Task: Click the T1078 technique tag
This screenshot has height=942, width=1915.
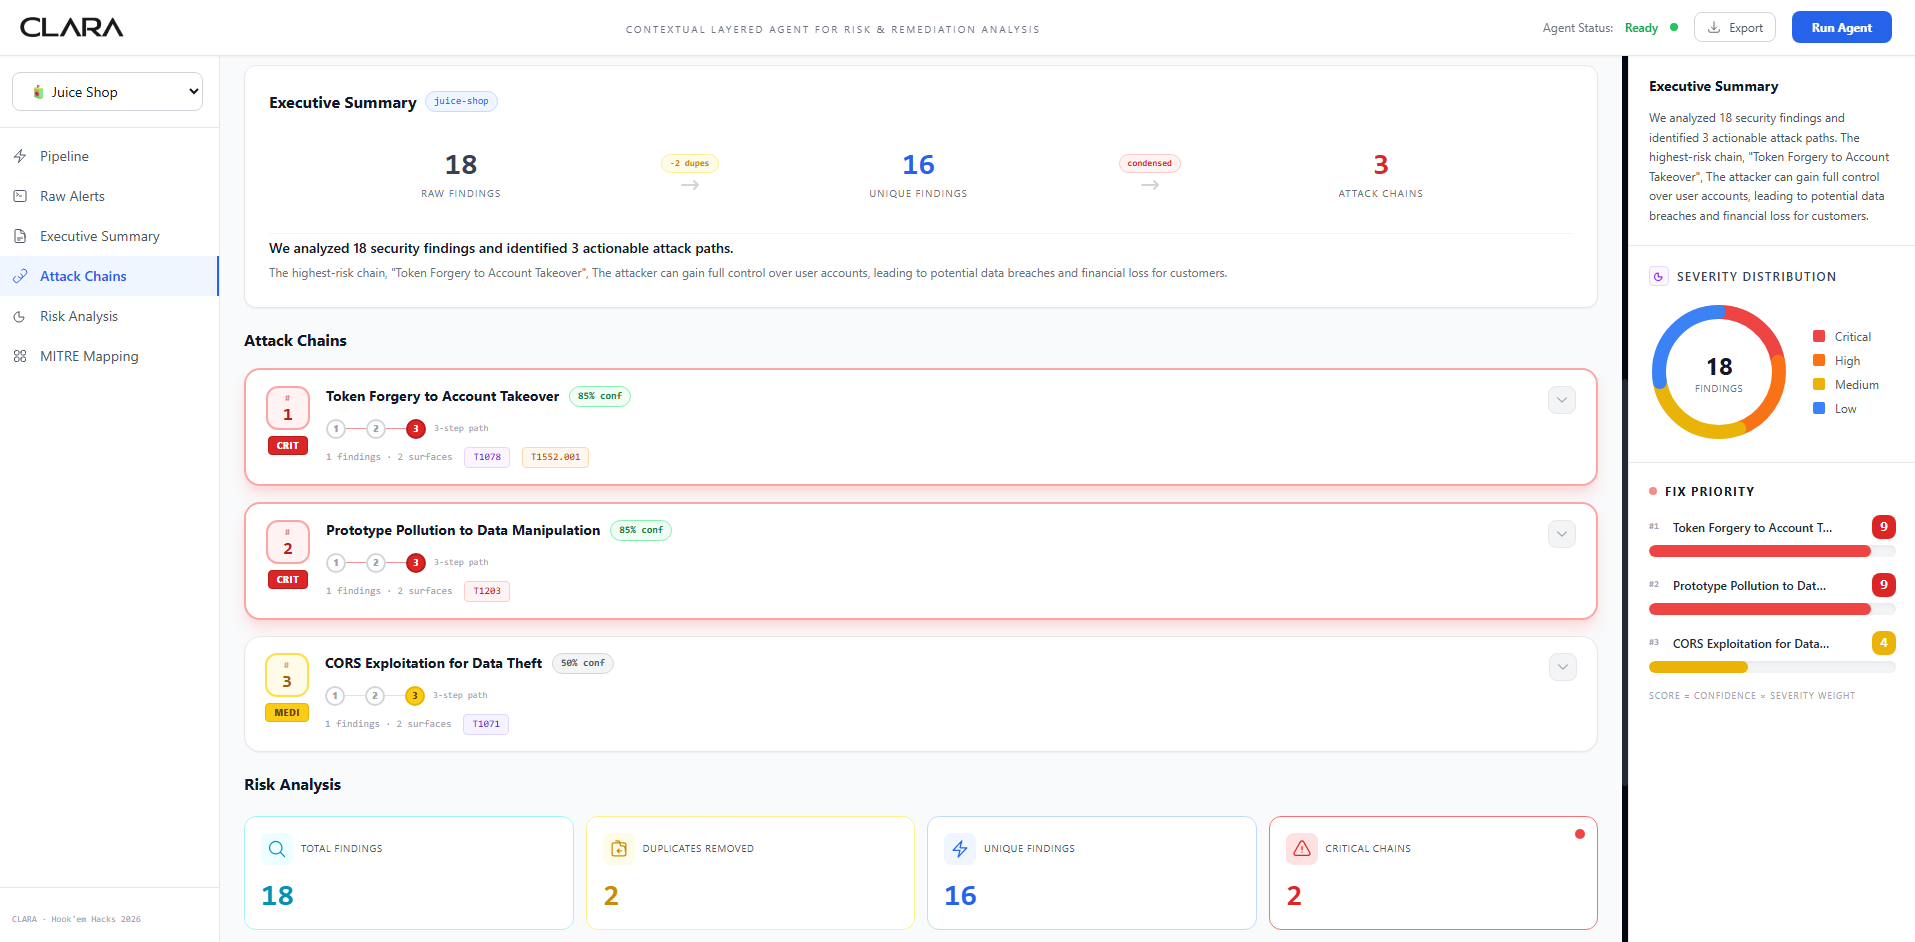Action: tap(487, 457)
